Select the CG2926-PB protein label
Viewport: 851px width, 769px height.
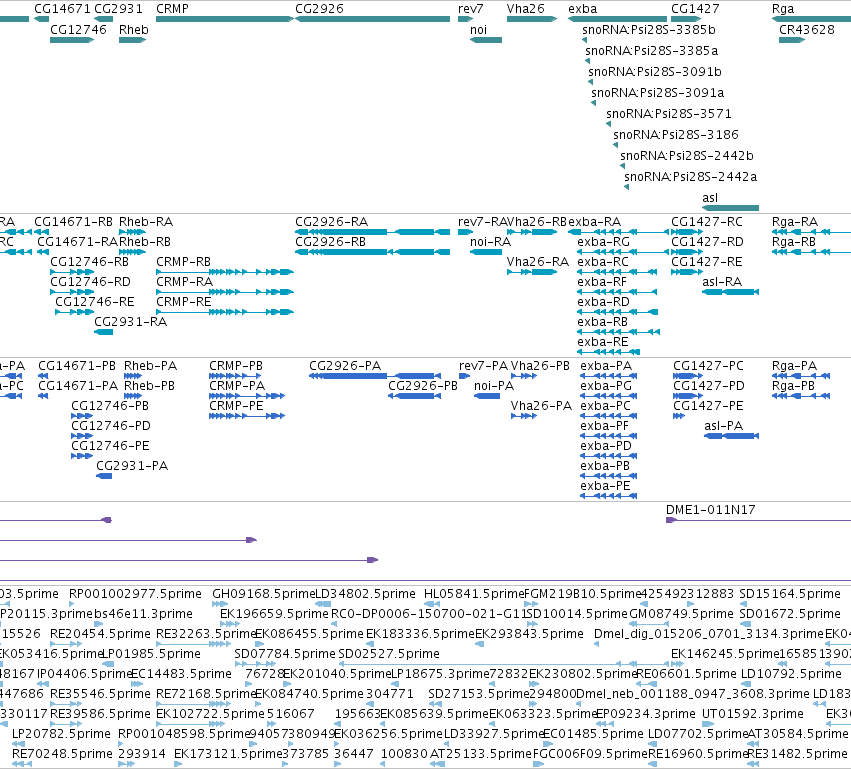click(423, 386)
